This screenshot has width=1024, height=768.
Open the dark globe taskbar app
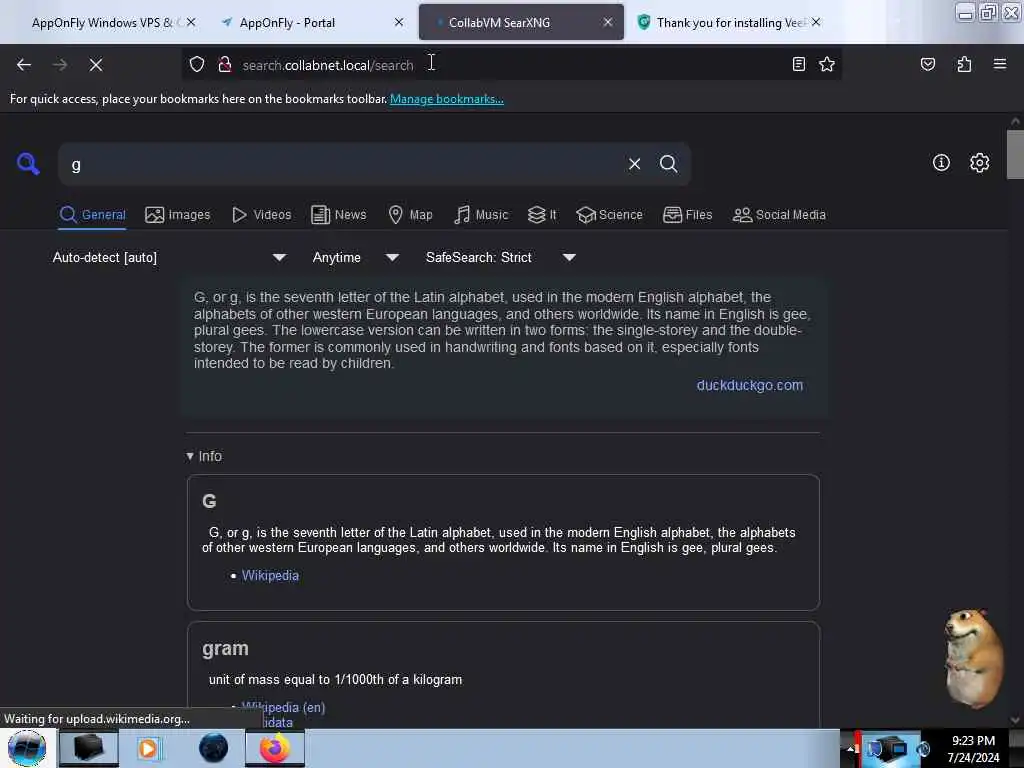pos(213,748)
